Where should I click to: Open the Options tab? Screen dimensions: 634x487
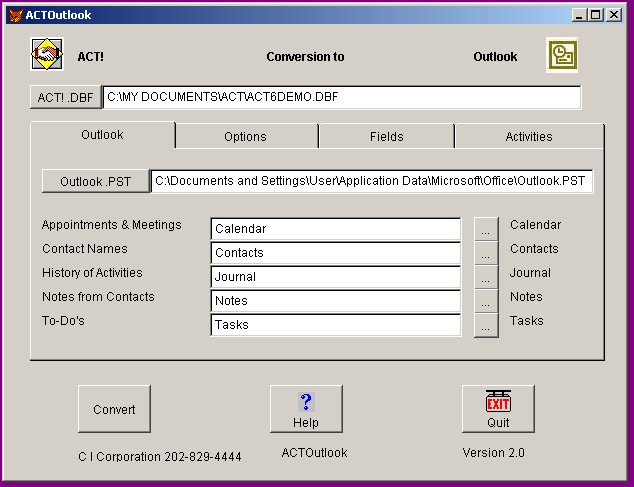point(245,137)
